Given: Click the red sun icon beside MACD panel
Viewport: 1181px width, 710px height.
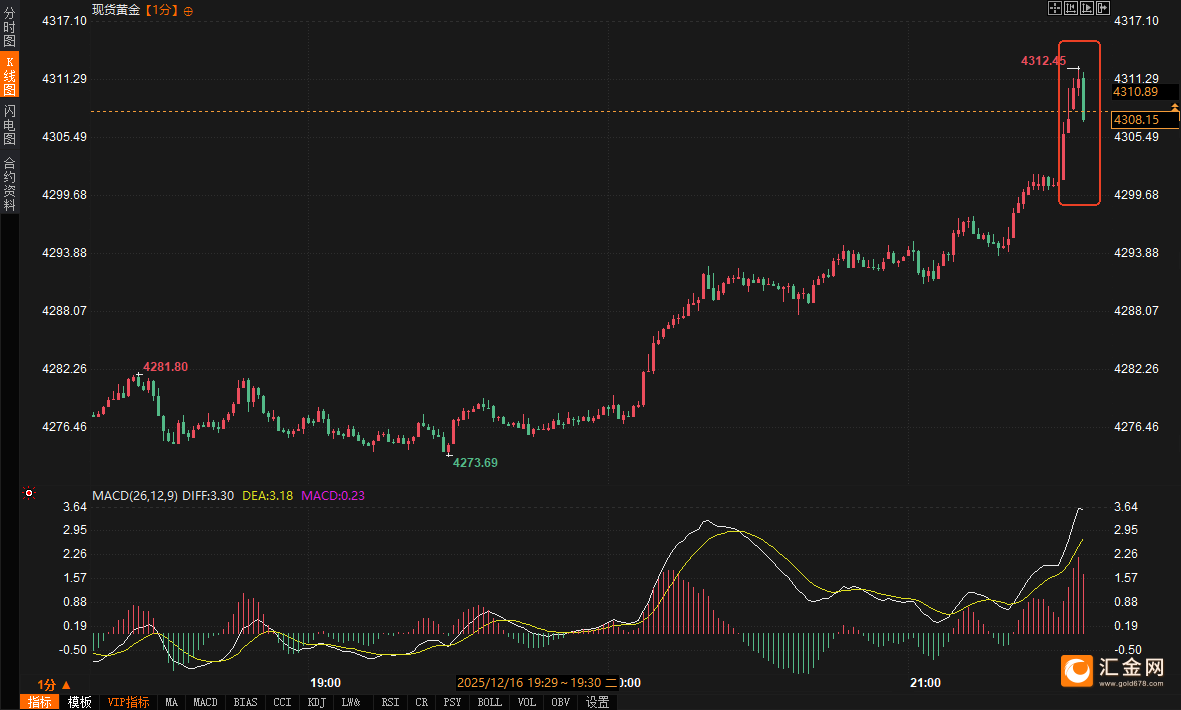Looking at the screenshot, I should tap(29, 493).
